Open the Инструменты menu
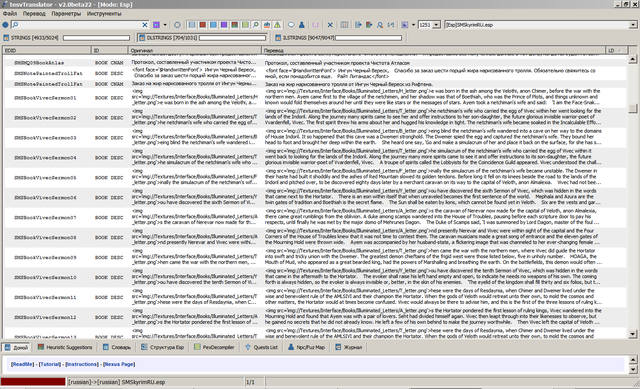The height and width of the screenshot is (389, 640). coord(104,13)
